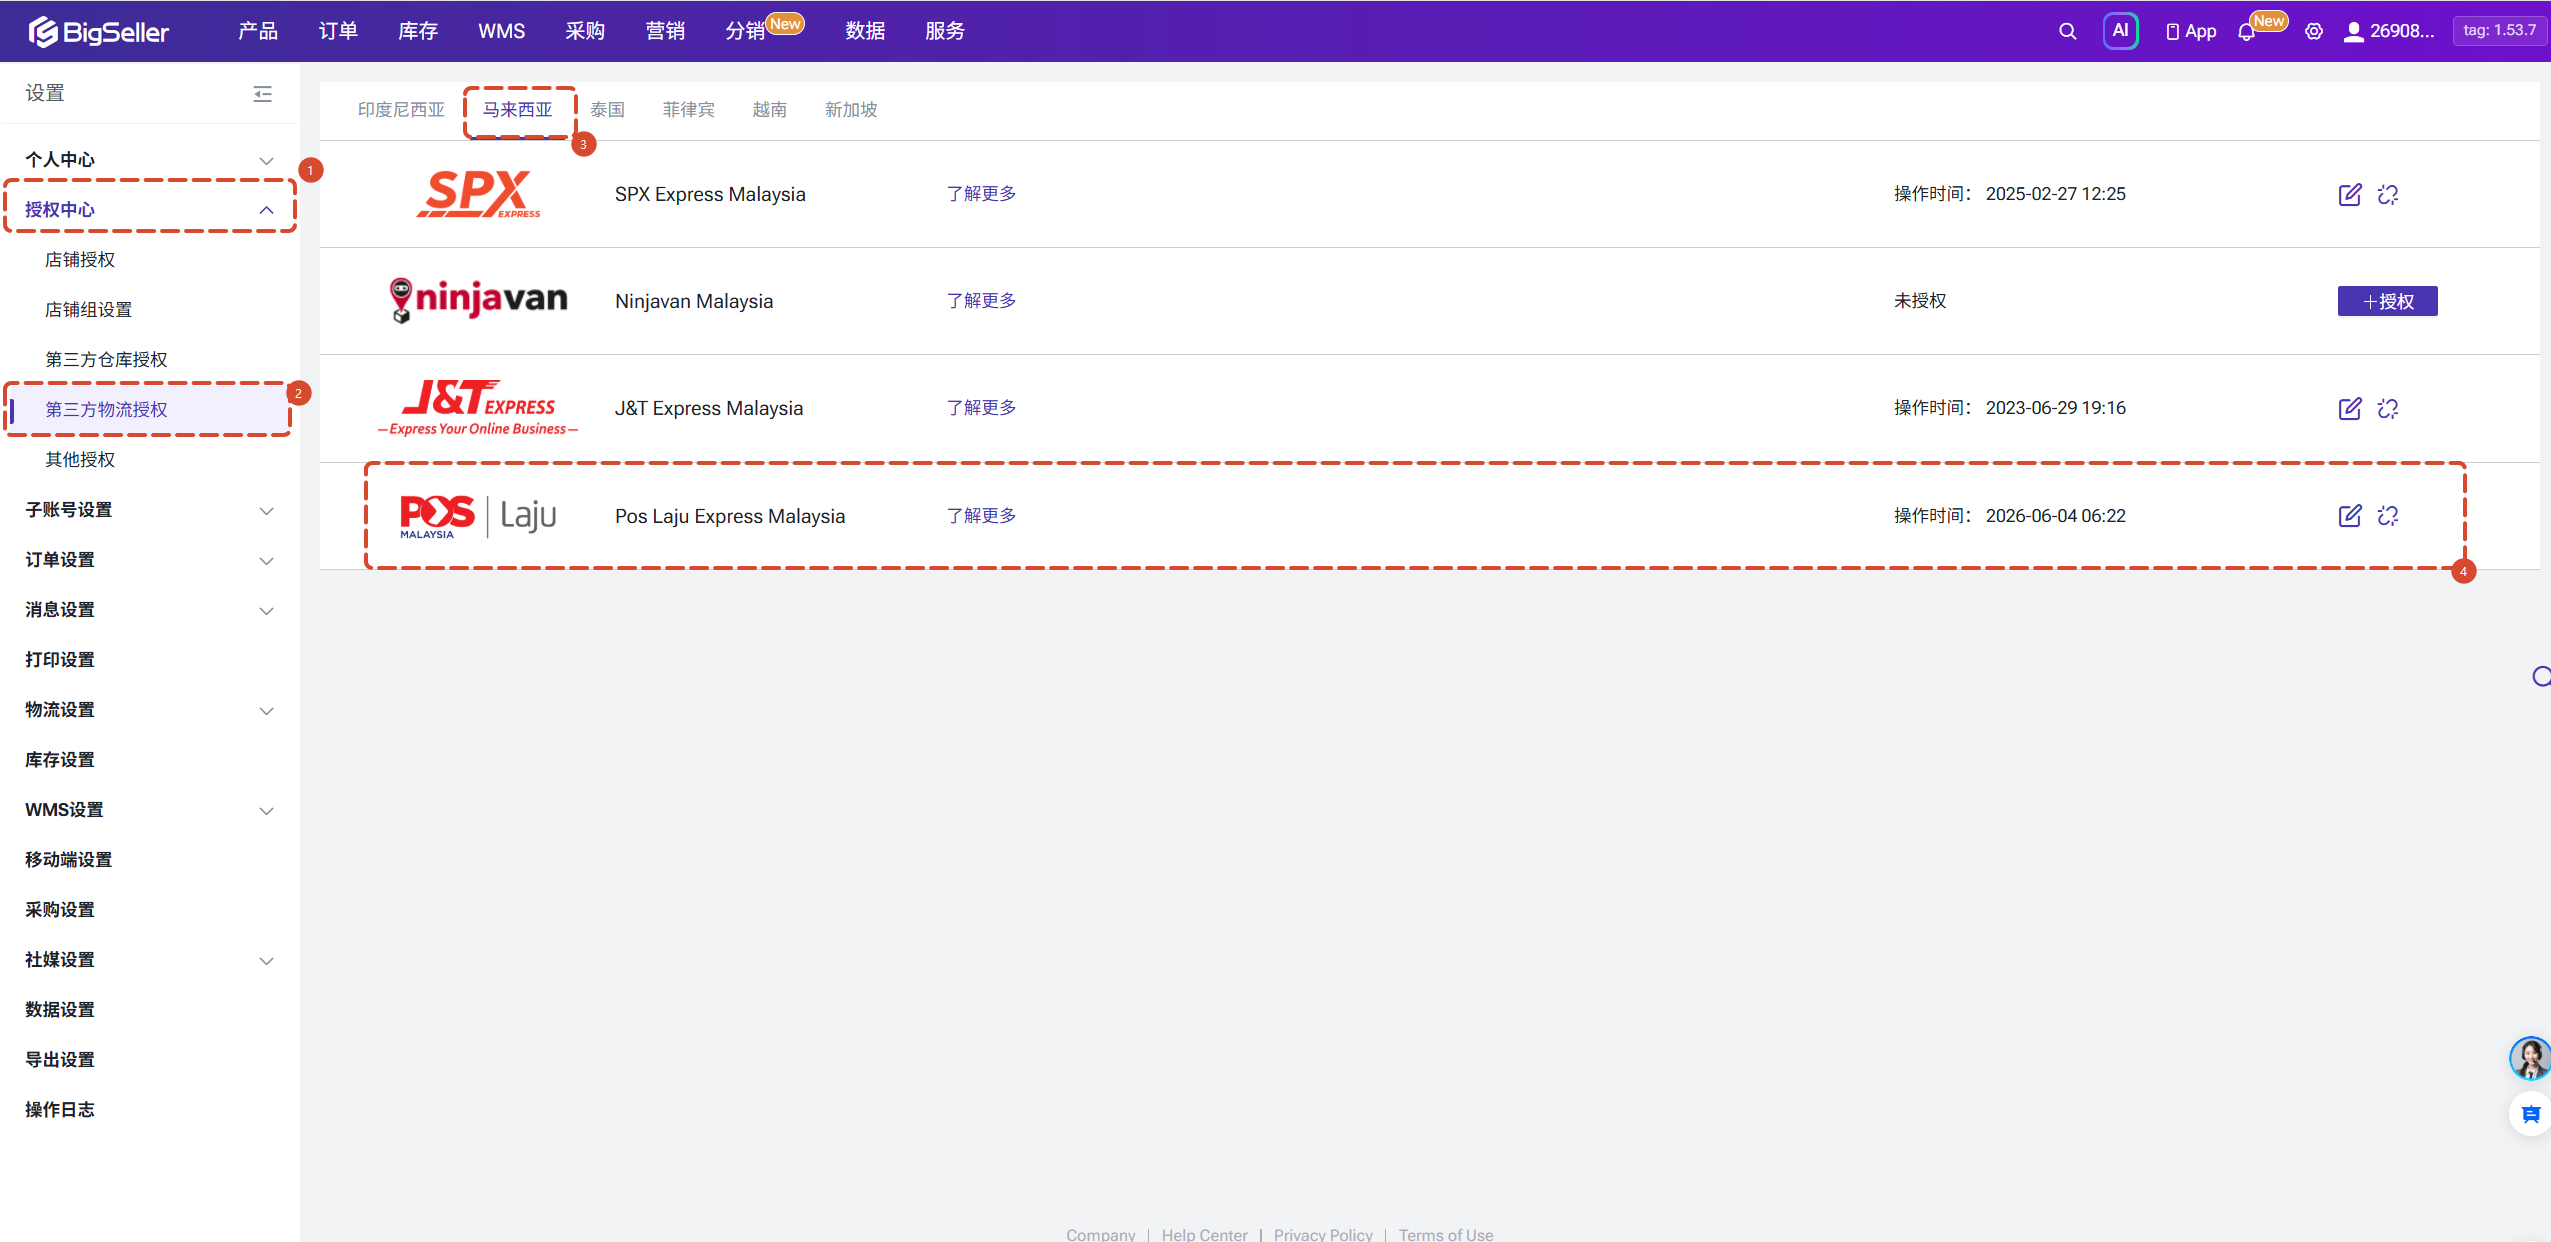Open 采购 top menu
Screen dimensions: 2551x1242
[585, 31]
